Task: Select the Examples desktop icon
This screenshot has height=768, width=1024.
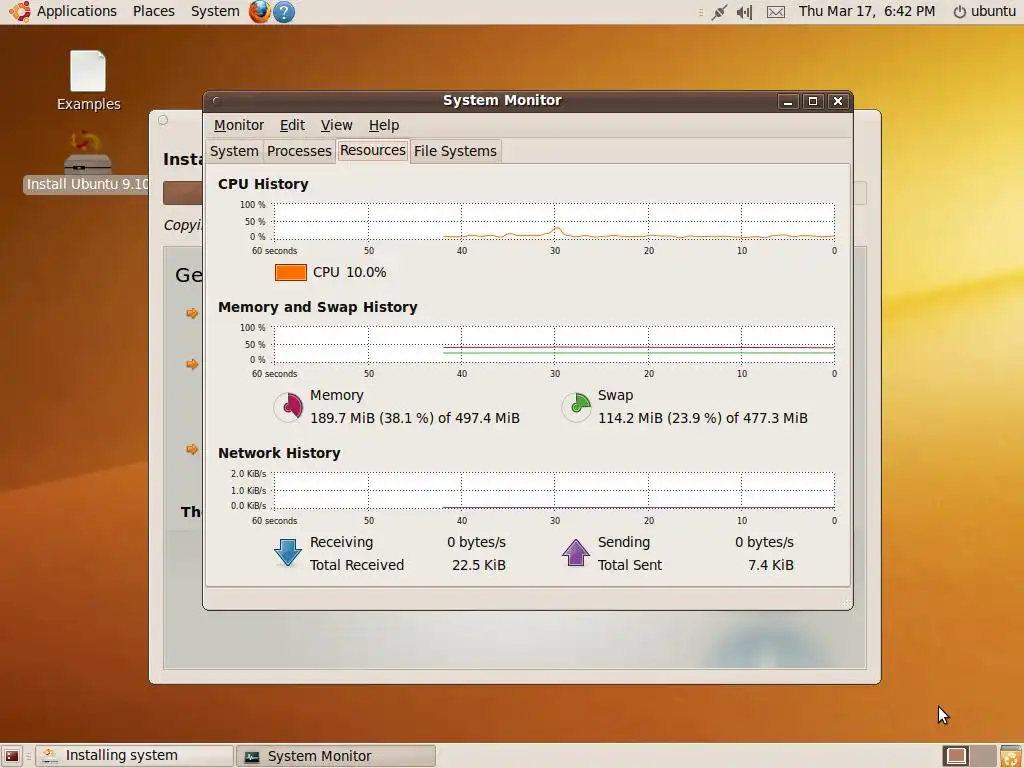Action: click(88, 80)
